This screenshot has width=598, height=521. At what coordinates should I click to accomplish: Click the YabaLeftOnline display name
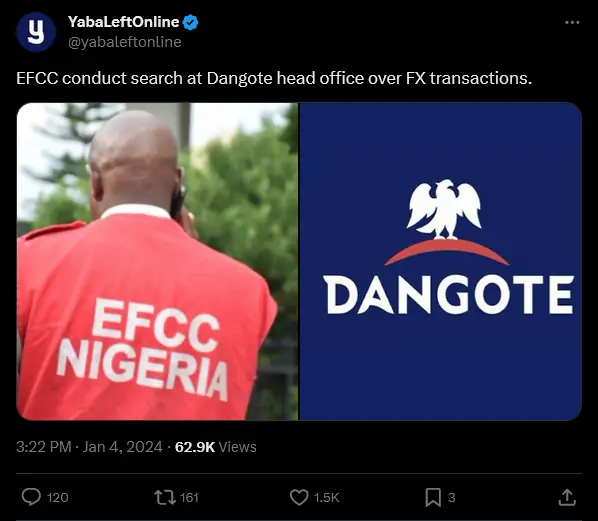pos(124,22)
